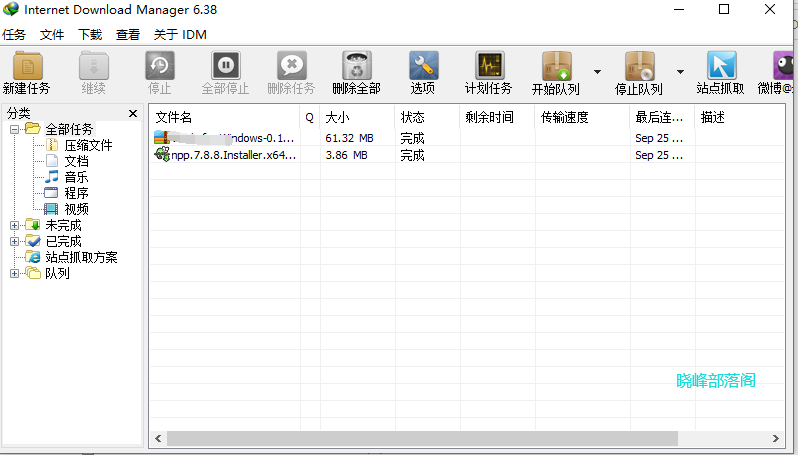Expand the 已完成 tree node
The image size is (798, 455).
coord(14,241)
